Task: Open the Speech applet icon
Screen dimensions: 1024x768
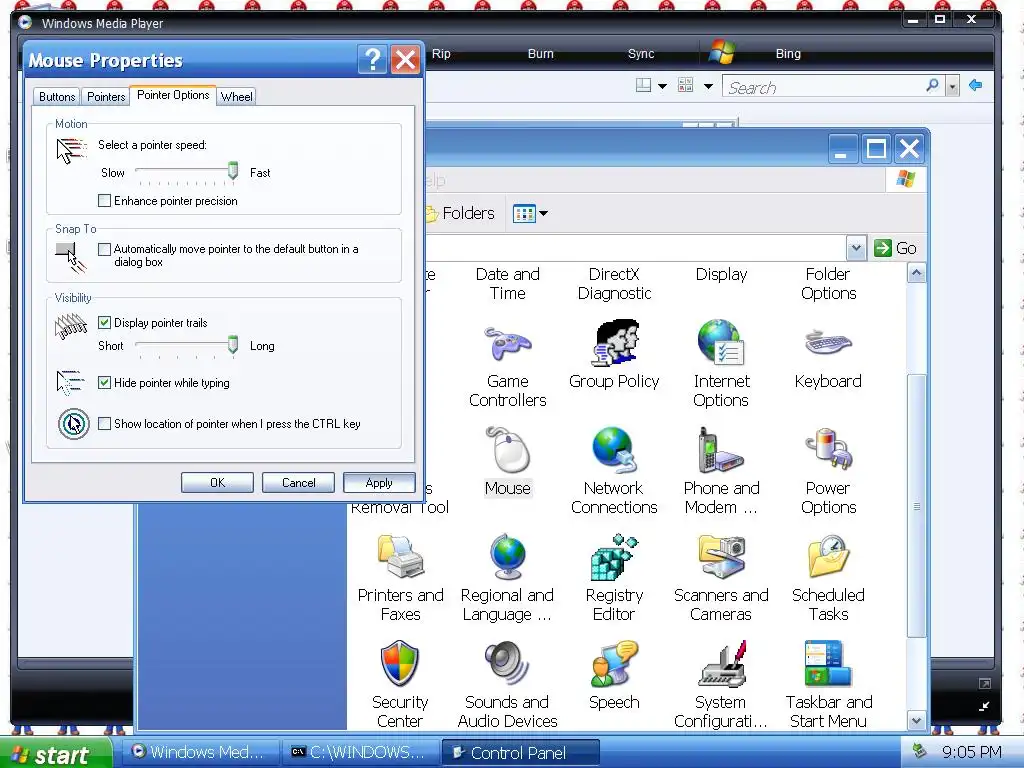Action: coord(614,664)
